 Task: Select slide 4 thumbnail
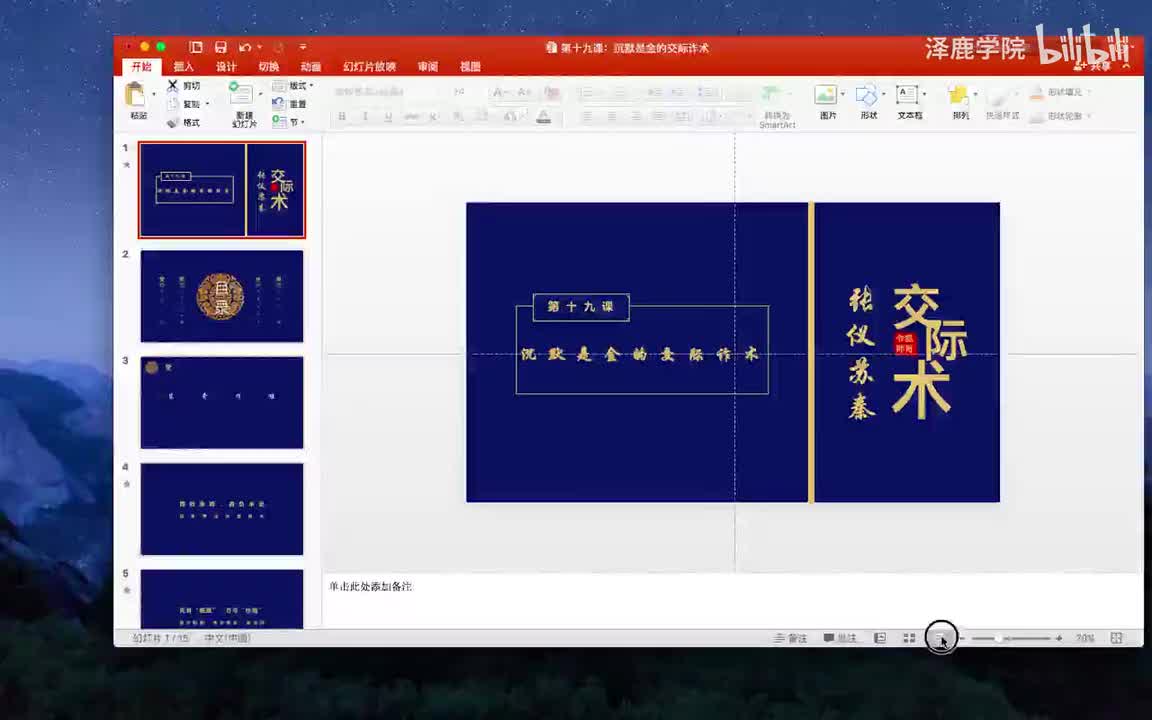pyautogui.click(x=222, y=509)
